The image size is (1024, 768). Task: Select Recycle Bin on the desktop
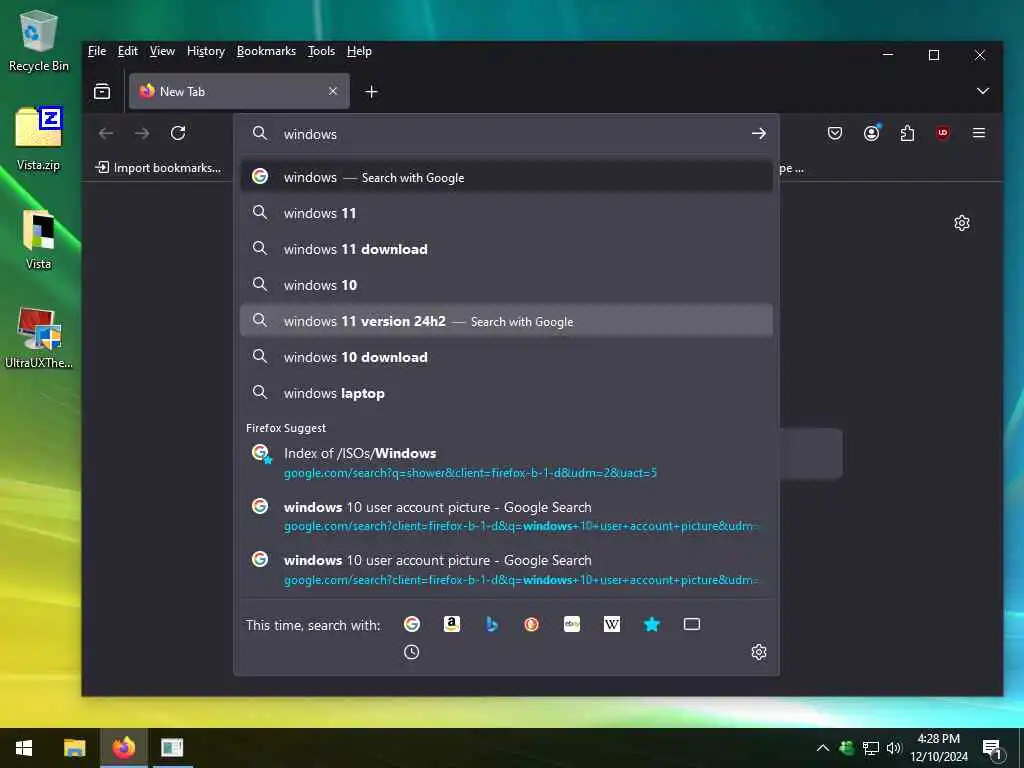[39, 40]
